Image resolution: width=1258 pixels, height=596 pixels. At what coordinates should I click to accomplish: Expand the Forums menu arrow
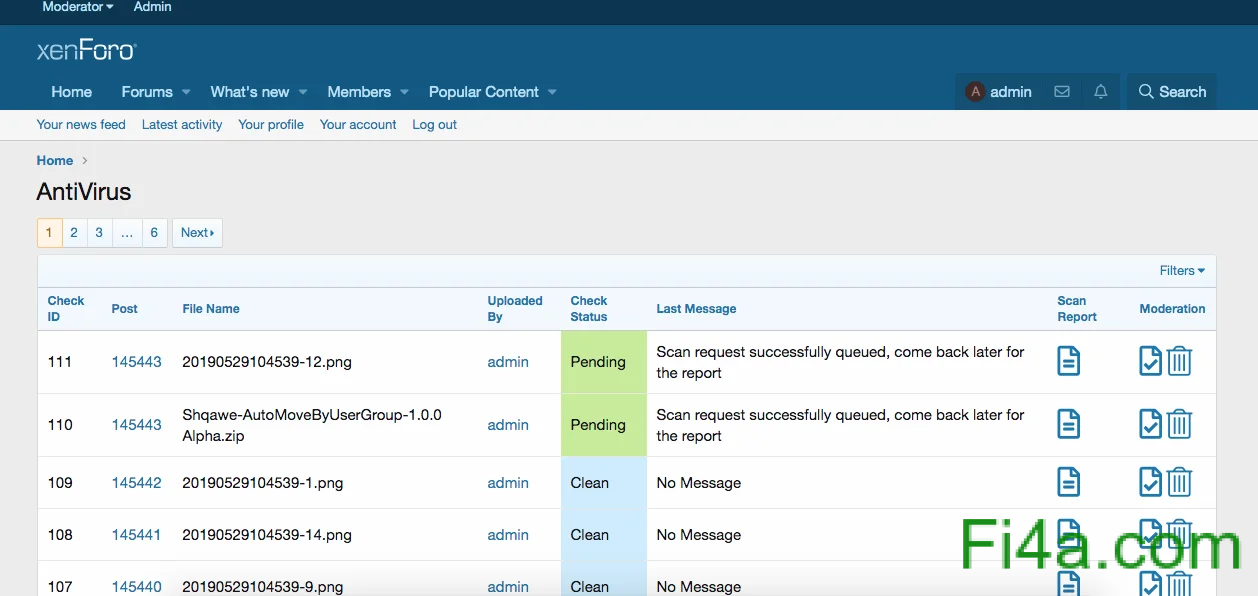coord(186,92)
